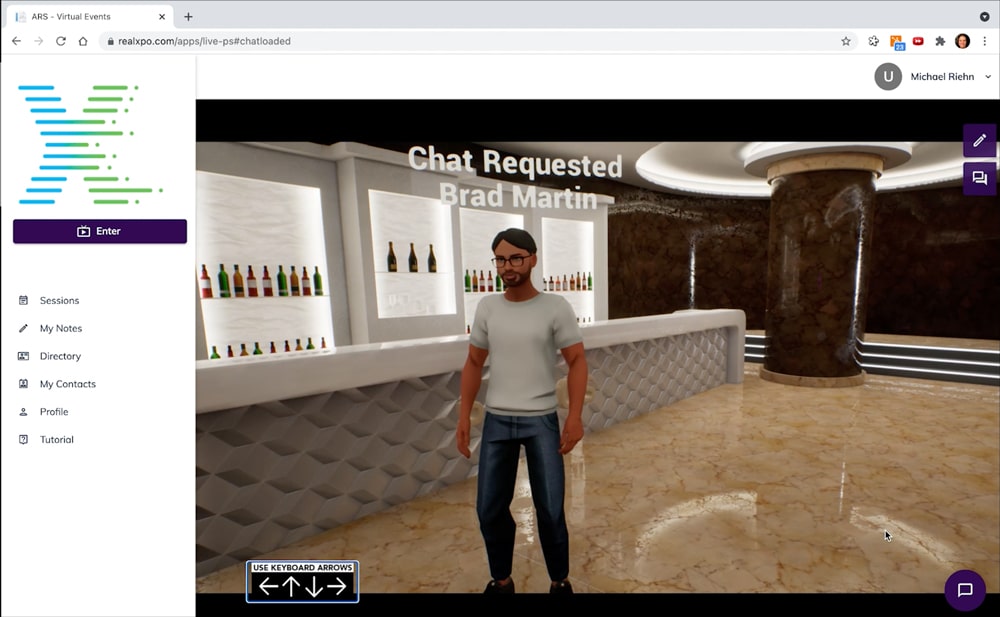Click the browser forward button

[38, 41]
